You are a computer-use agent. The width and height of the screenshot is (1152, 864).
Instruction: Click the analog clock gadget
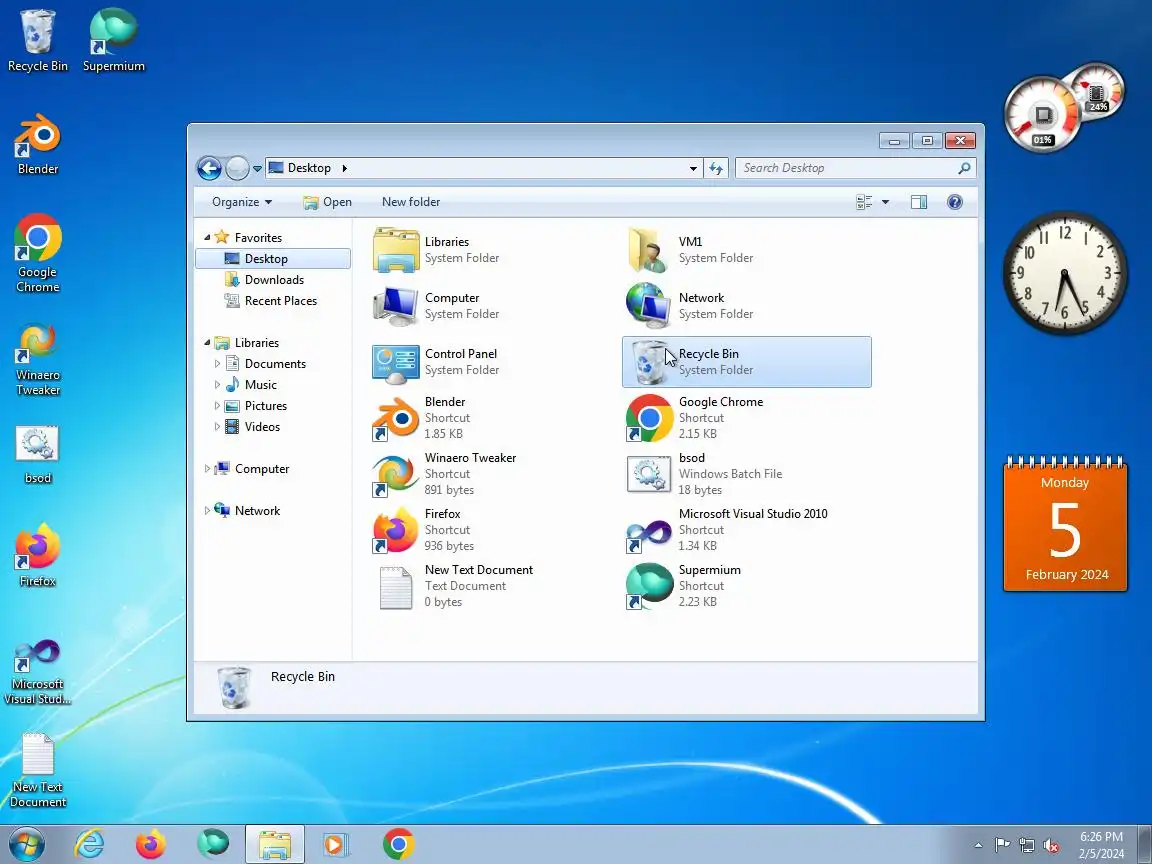[x=1065, y=273]
